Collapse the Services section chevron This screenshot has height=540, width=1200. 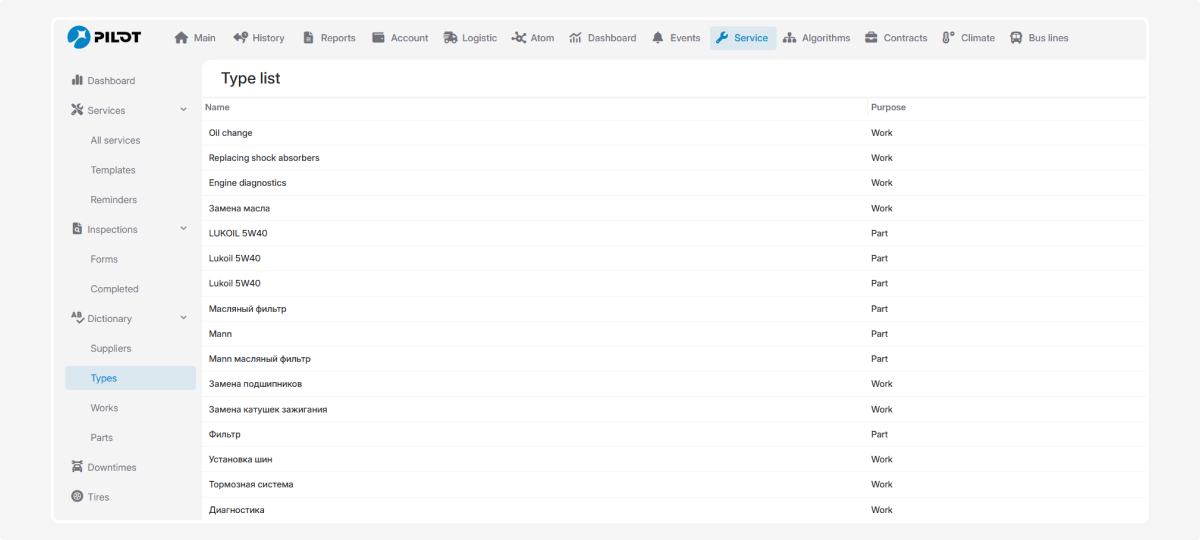pyautogui.click(x=183, y=110)
